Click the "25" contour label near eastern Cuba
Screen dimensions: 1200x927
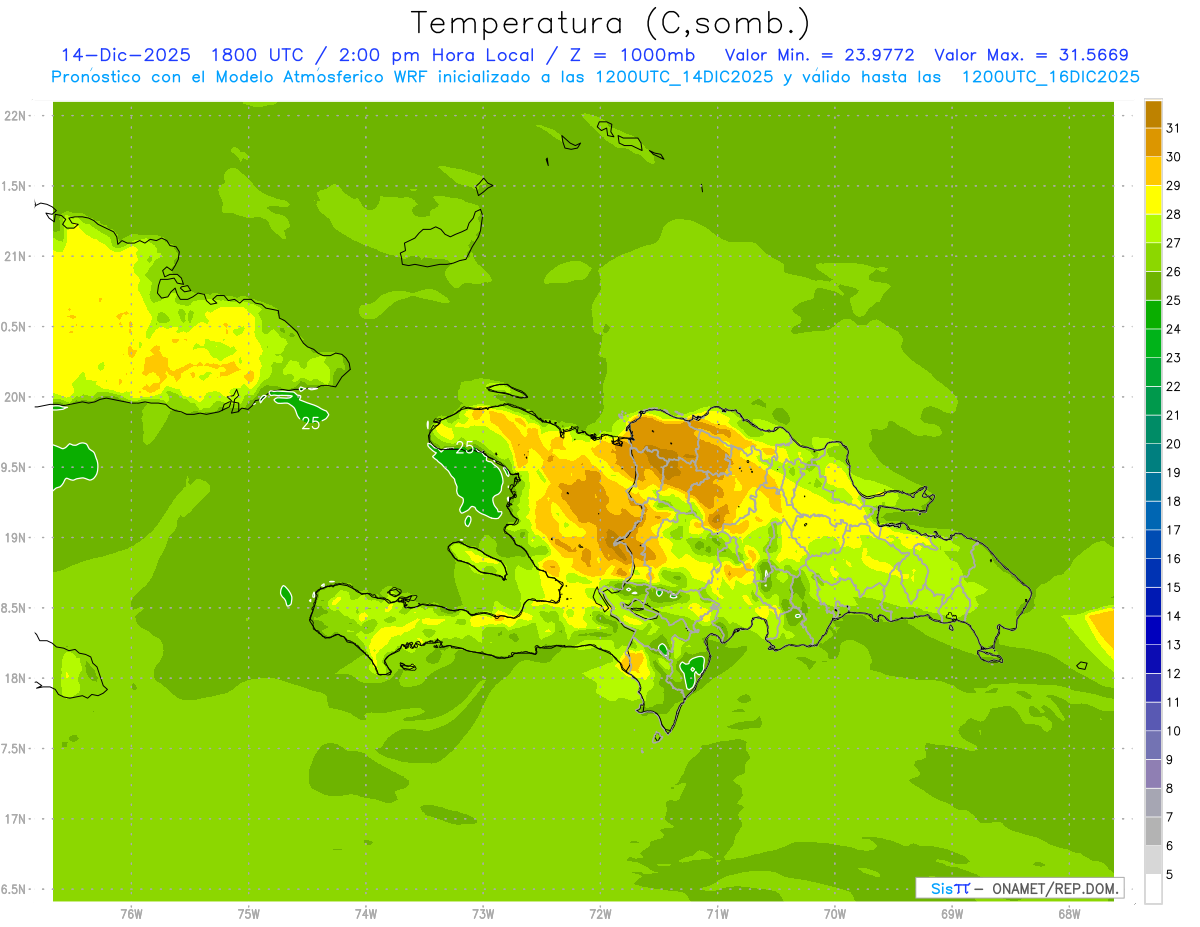tap(311, 423)
